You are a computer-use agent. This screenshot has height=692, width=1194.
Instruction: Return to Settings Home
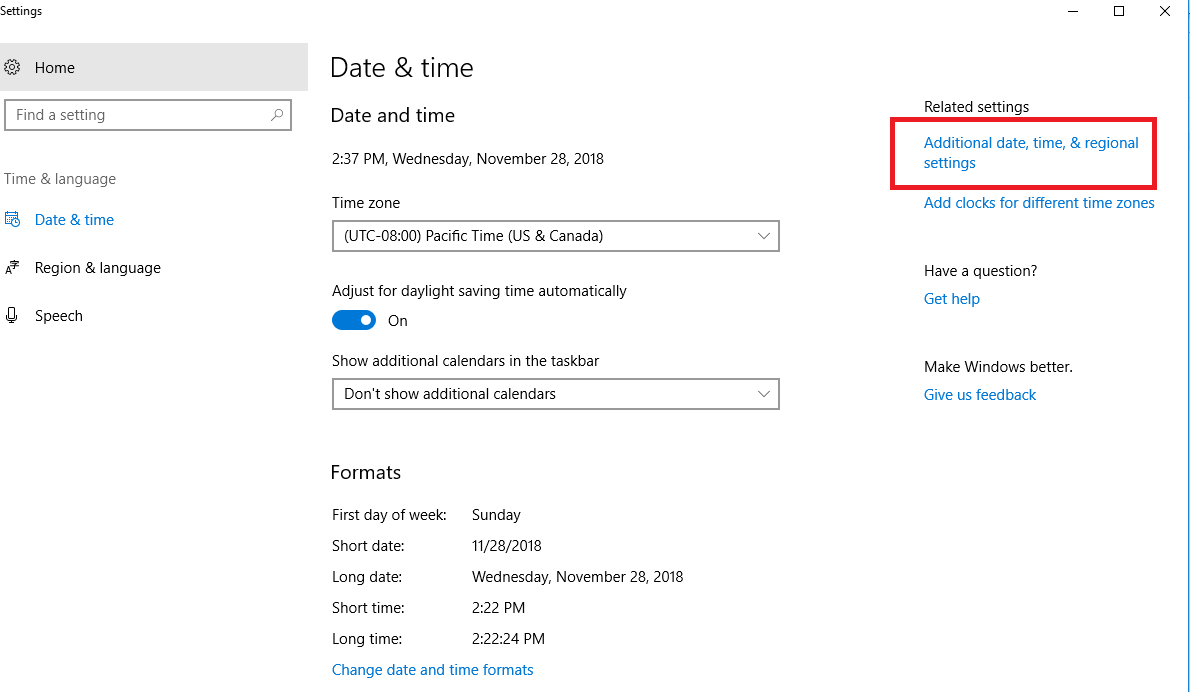[x=54, y=68]
